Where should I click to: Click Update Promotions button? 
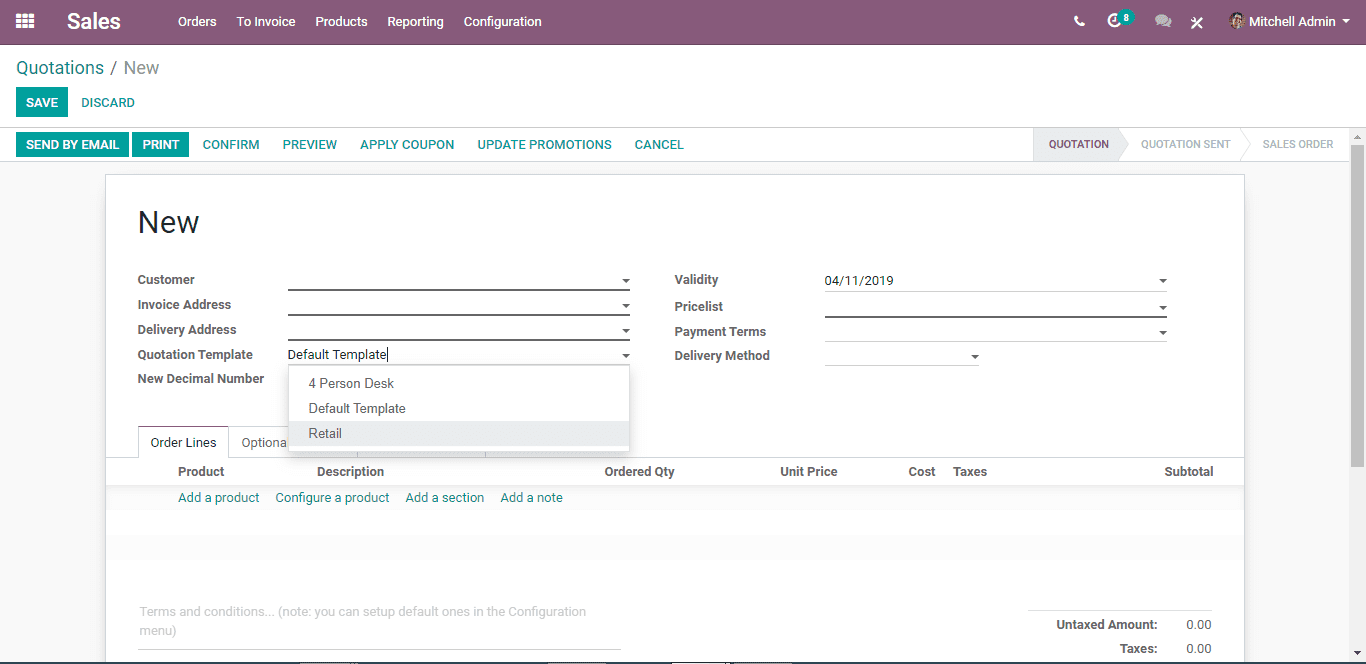(545, 144)
